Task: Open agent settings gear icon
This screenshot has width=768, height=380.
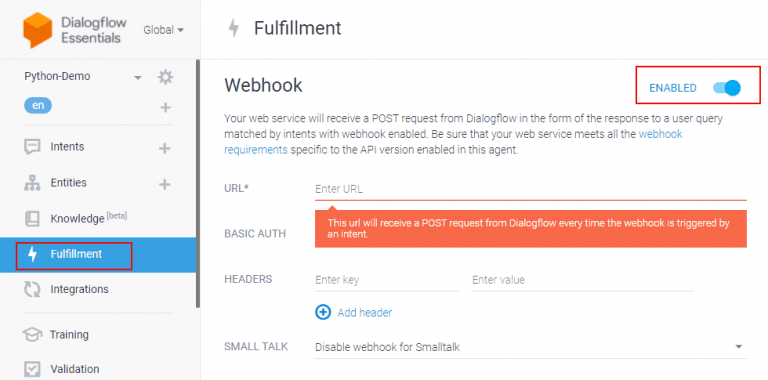Action: (166, 77)
